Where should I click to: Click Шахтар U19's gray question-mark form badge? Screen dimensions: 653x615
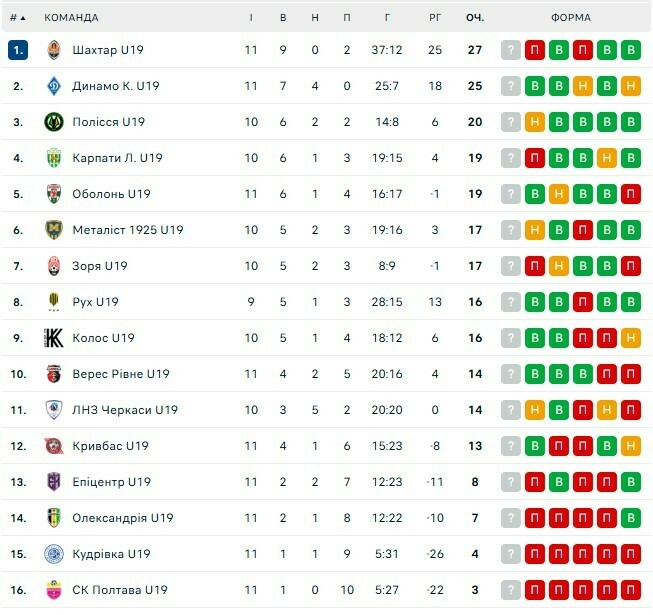click(511, 50)
